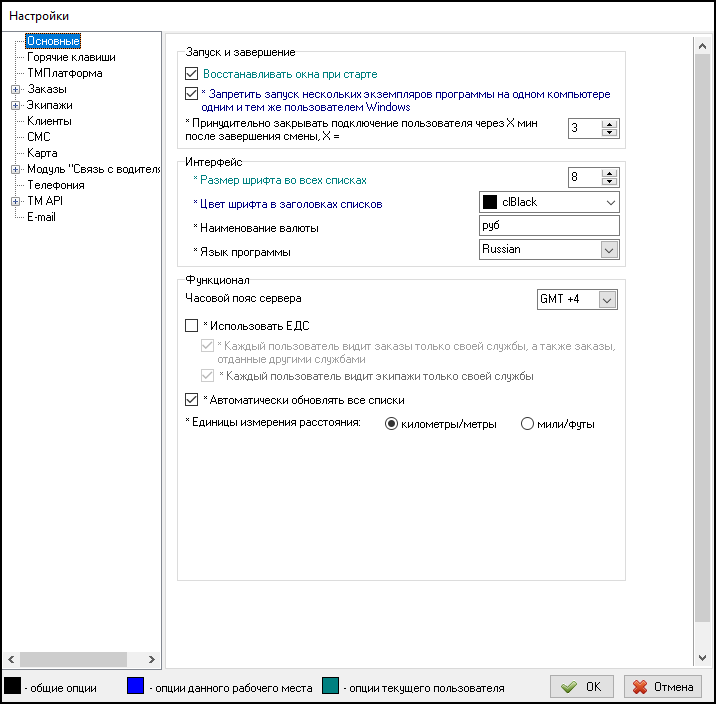Expand the Заказы tree node
The image size is (716, 704).
[15, 89]
